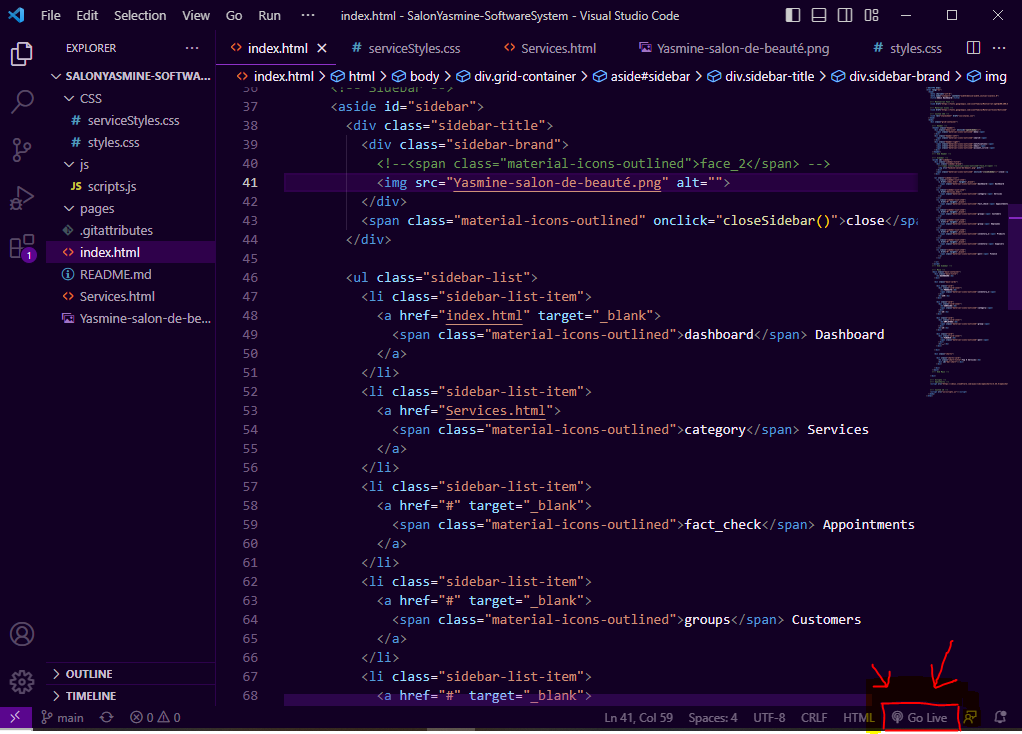1022x734 pixels.
Task: Click the minimap code overview
Action: (x=967, y=241)
